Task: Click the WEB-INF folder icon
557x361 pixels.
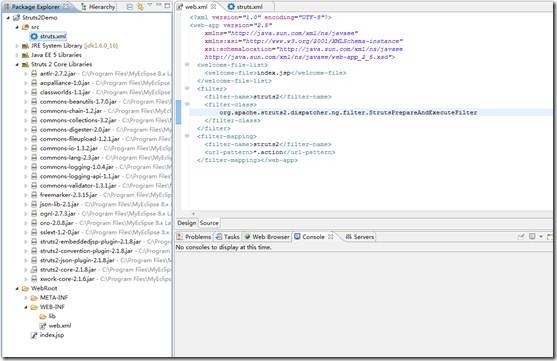Action: (34, 307)
